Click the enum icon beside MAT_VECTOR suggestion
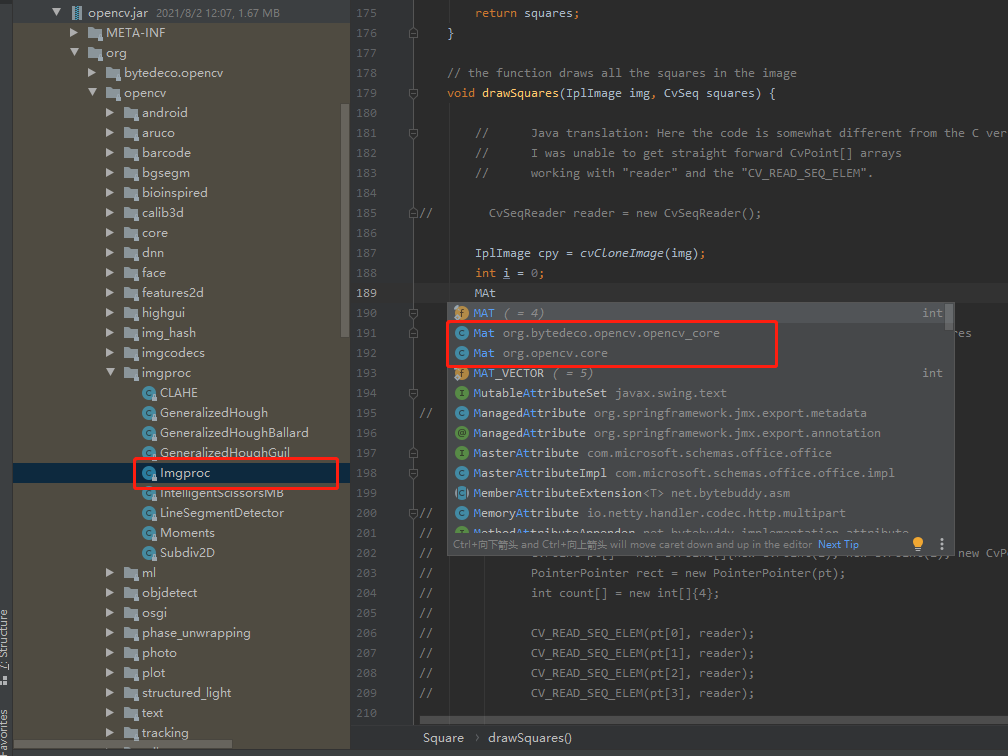This screenshot has height=756, width=1008. [462, 373]
